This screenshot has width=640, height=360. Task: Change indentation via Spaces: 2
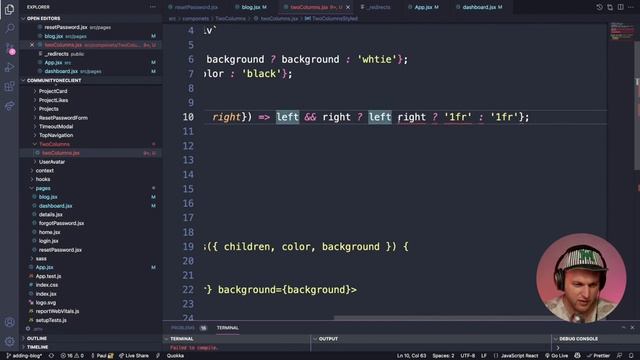click(x=443, y=356)
